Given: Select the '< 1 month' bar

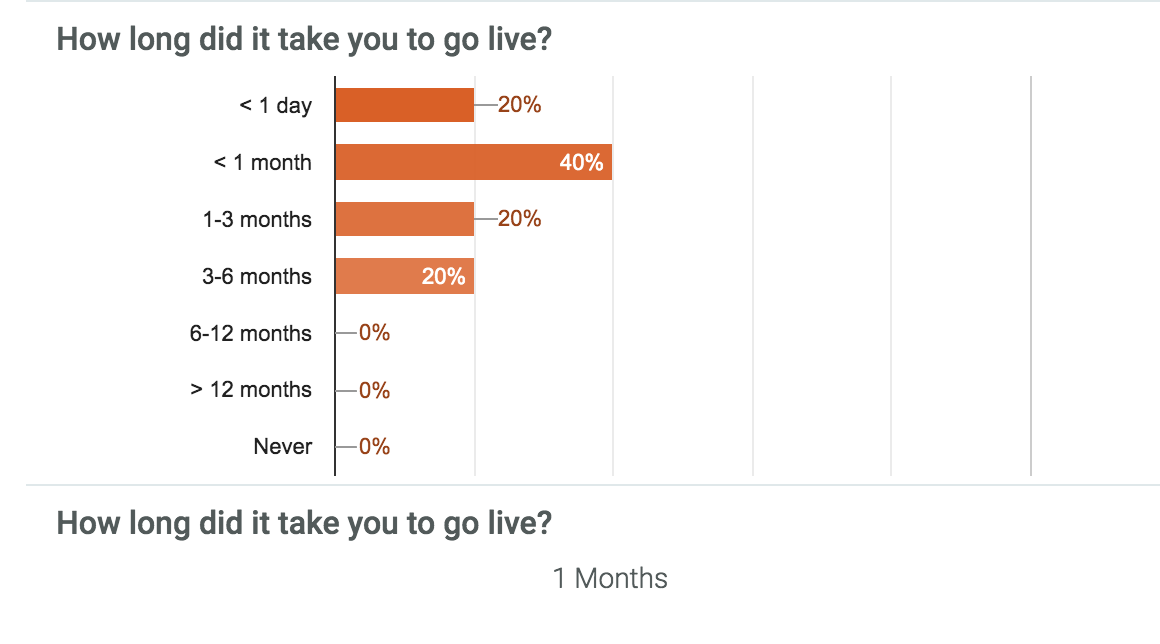Looking at the screenshot, I should [x=450, y=162].
